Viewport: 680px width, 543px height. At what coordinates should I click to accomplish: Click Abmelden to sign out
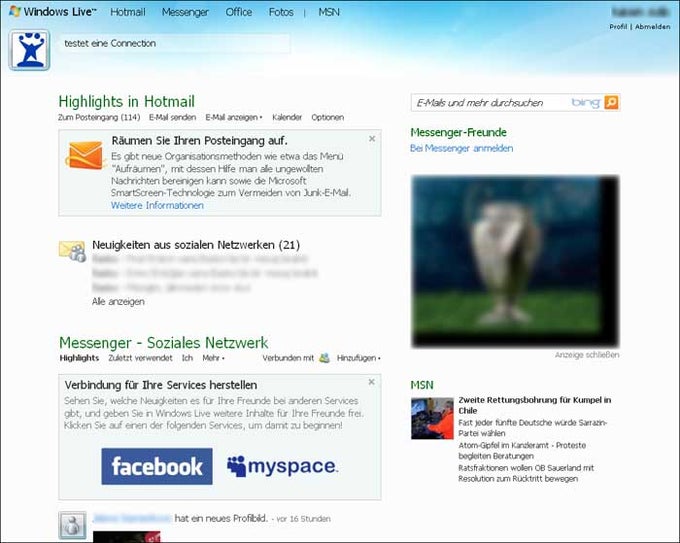(x=653, y=26)
